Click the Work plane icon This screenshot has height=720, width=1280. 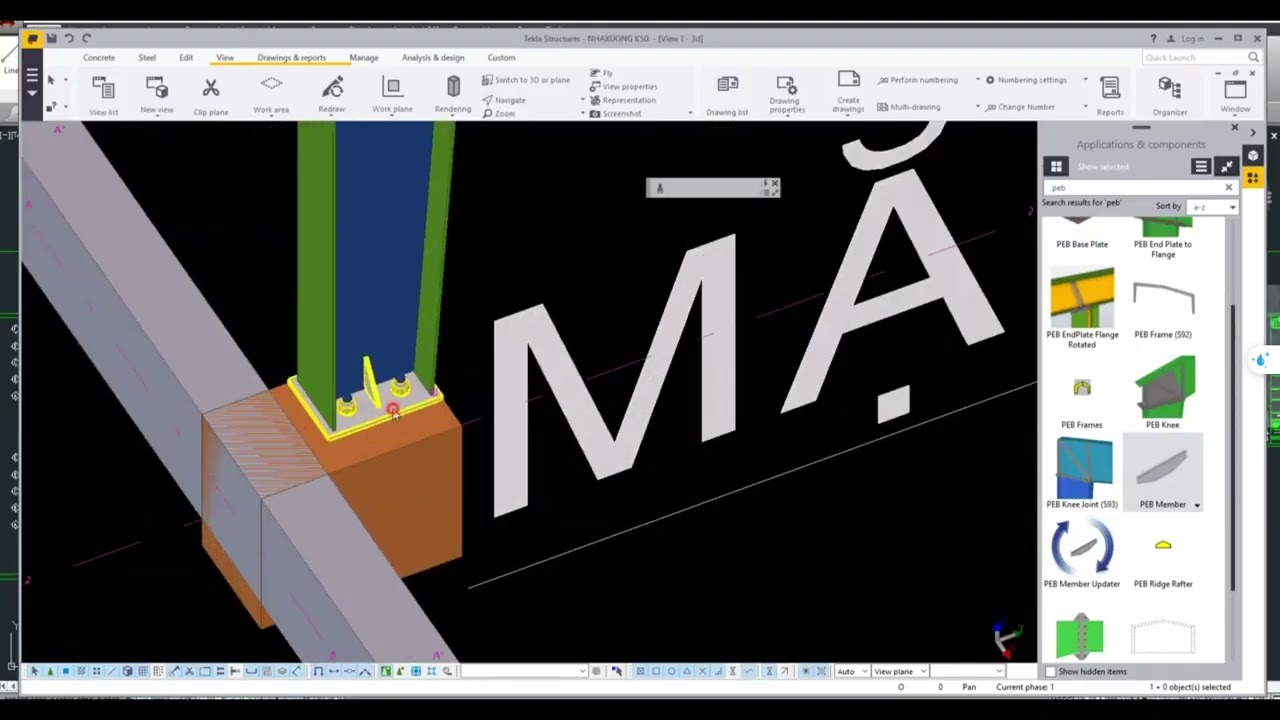point(392,88)
